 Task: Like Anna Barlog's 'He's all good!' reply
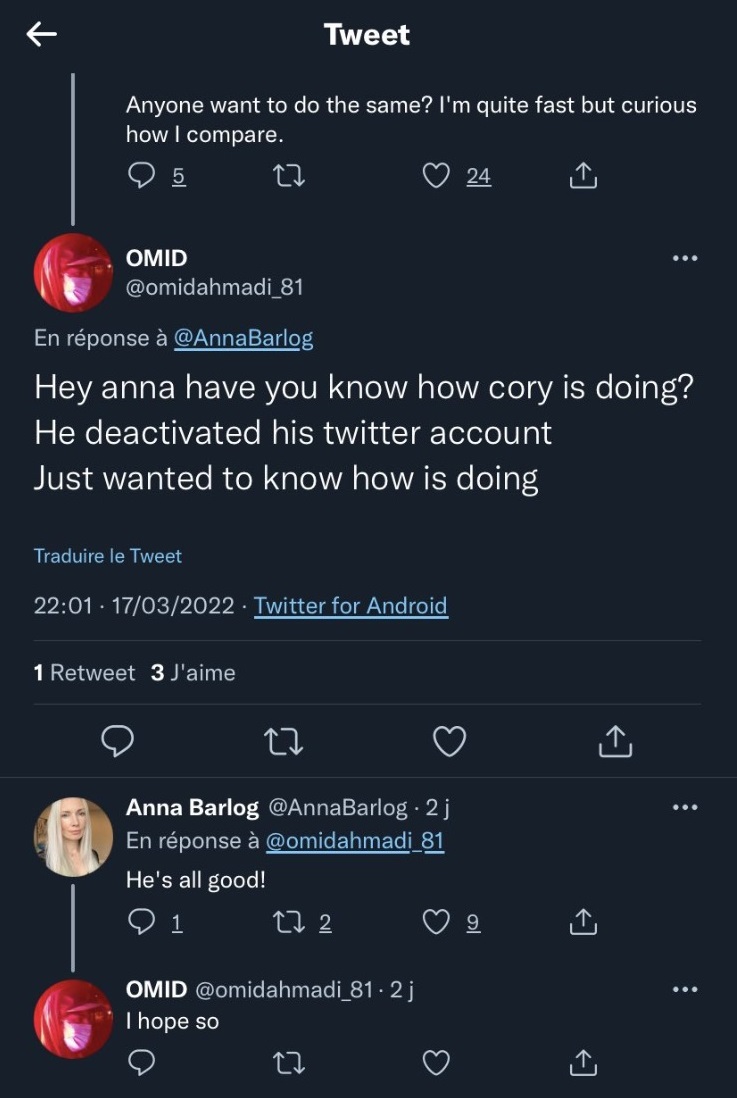[436, 923]
